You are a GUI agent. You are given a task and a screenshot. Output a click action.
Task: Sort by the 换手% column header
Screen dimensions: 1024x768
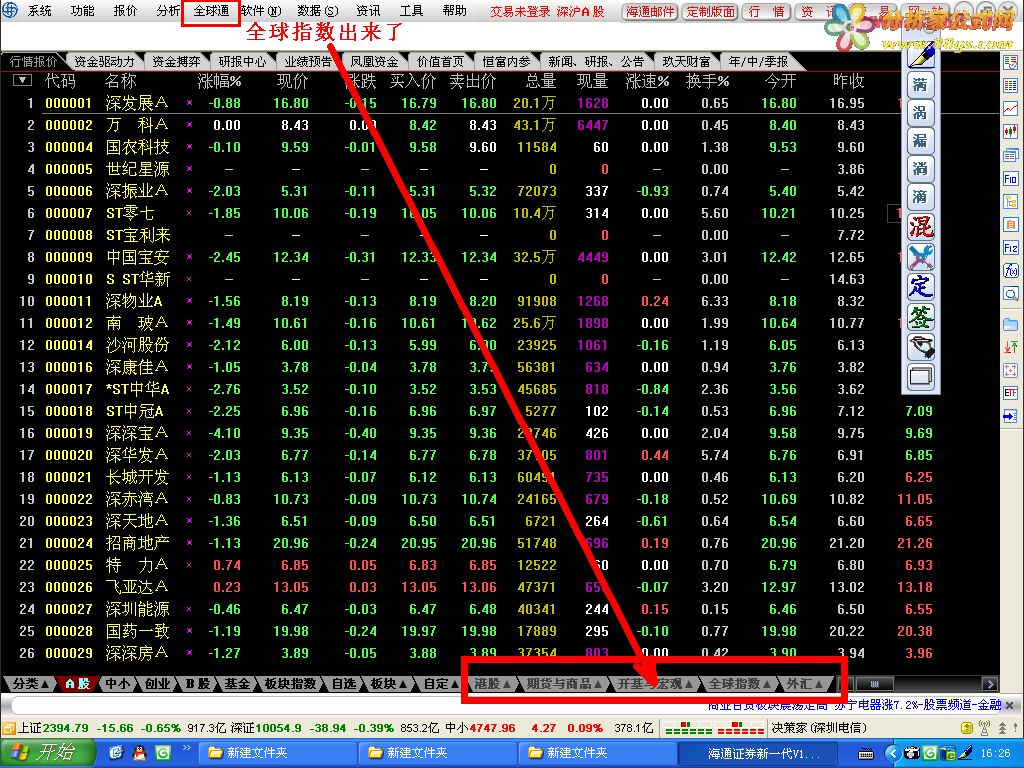[x=707, y=81]
